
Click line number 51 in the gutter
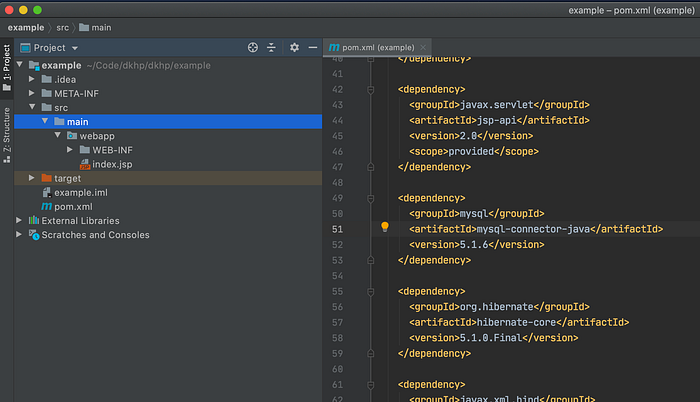[338, 229]
